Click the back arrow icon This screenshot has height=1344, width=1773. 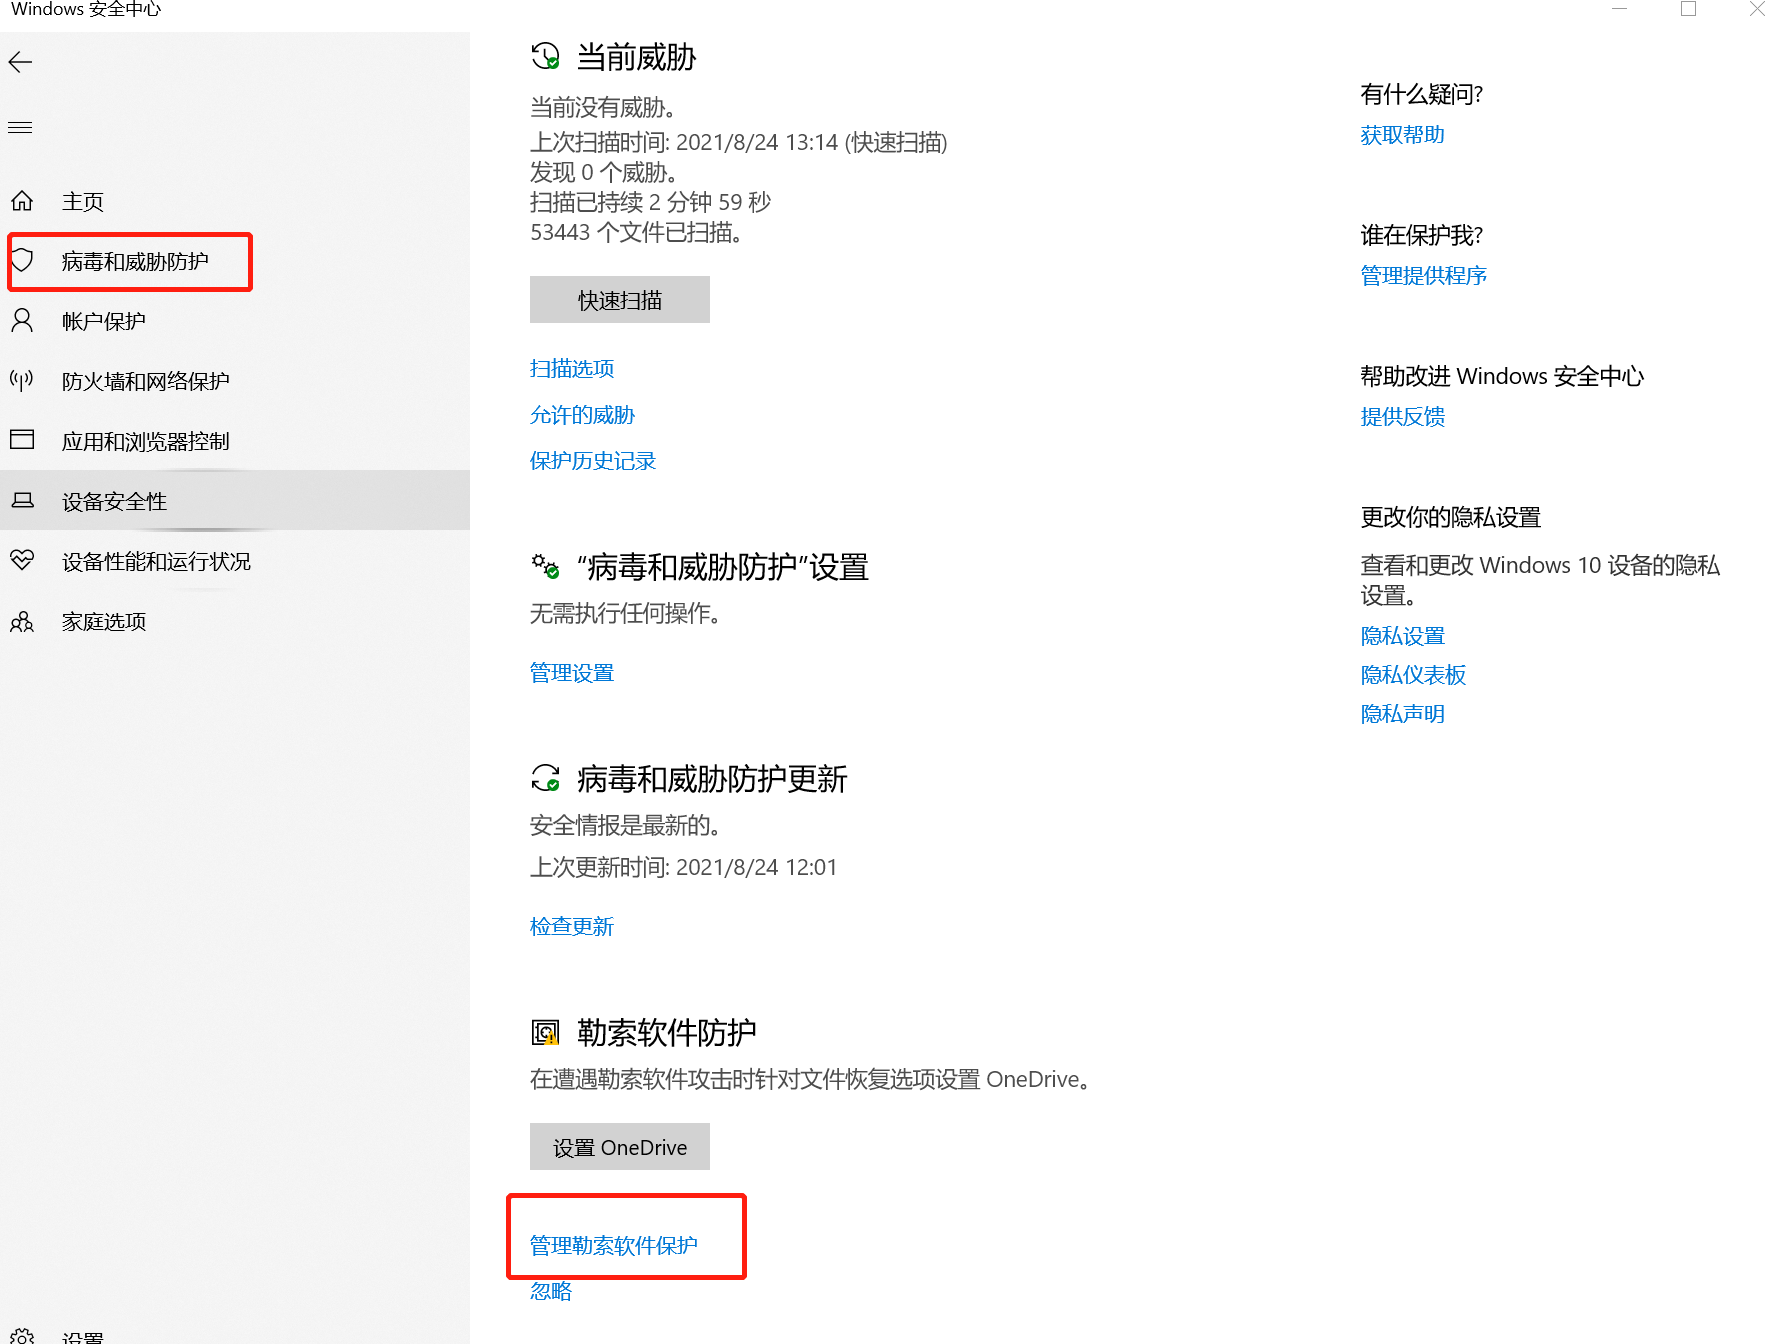click(21, 63)
